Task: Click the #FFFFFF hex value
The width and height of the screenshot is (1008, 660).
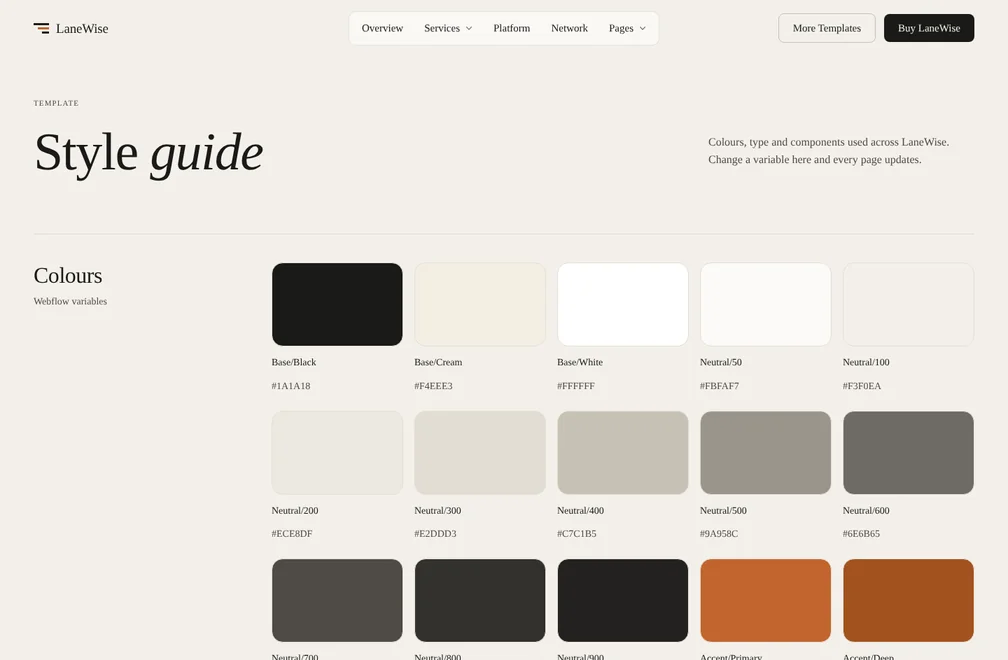Action: tap(576, 386)
